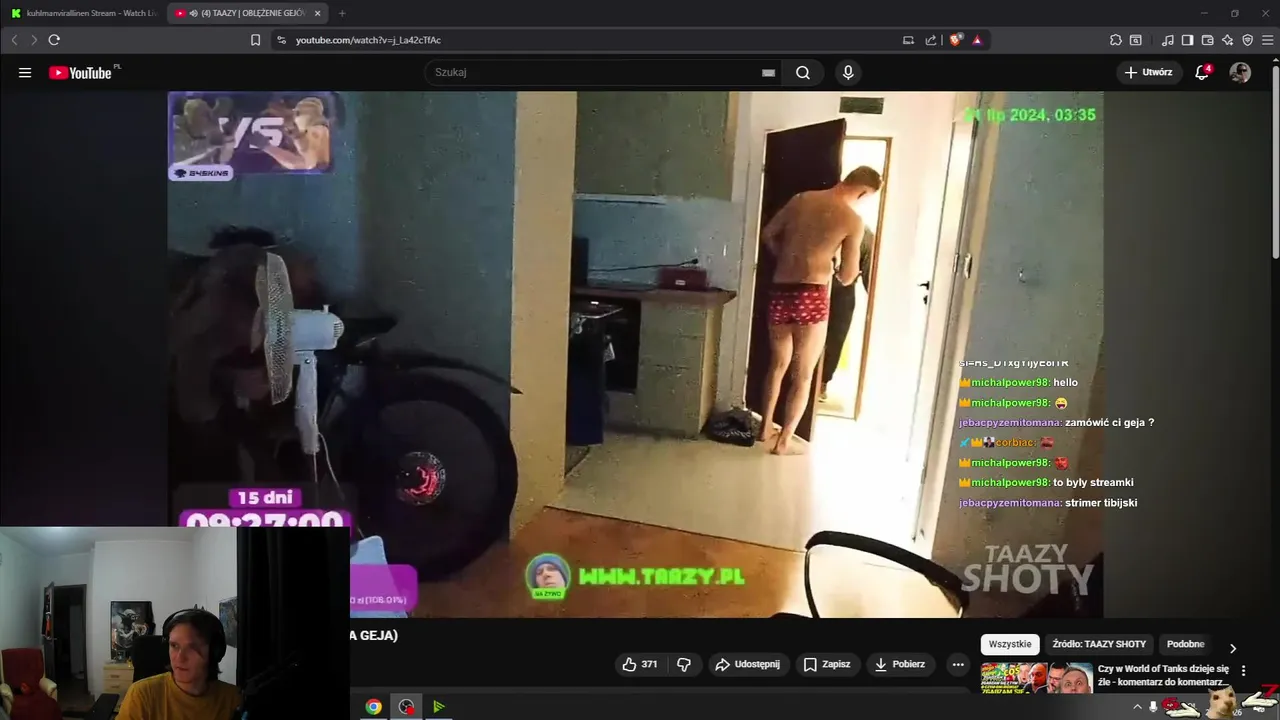The image size is (1280, 720).
Task: Switch to kuhlmanvirallinen Stream tab
Action: coord(83,13)
